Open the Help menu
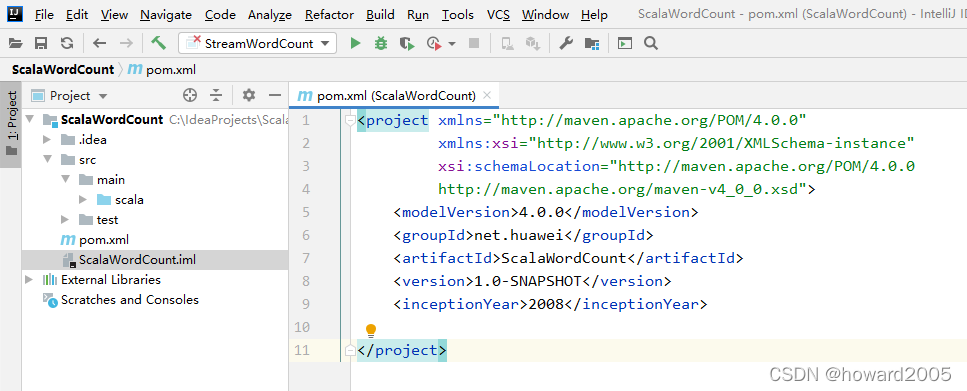 tap(595, 14)
